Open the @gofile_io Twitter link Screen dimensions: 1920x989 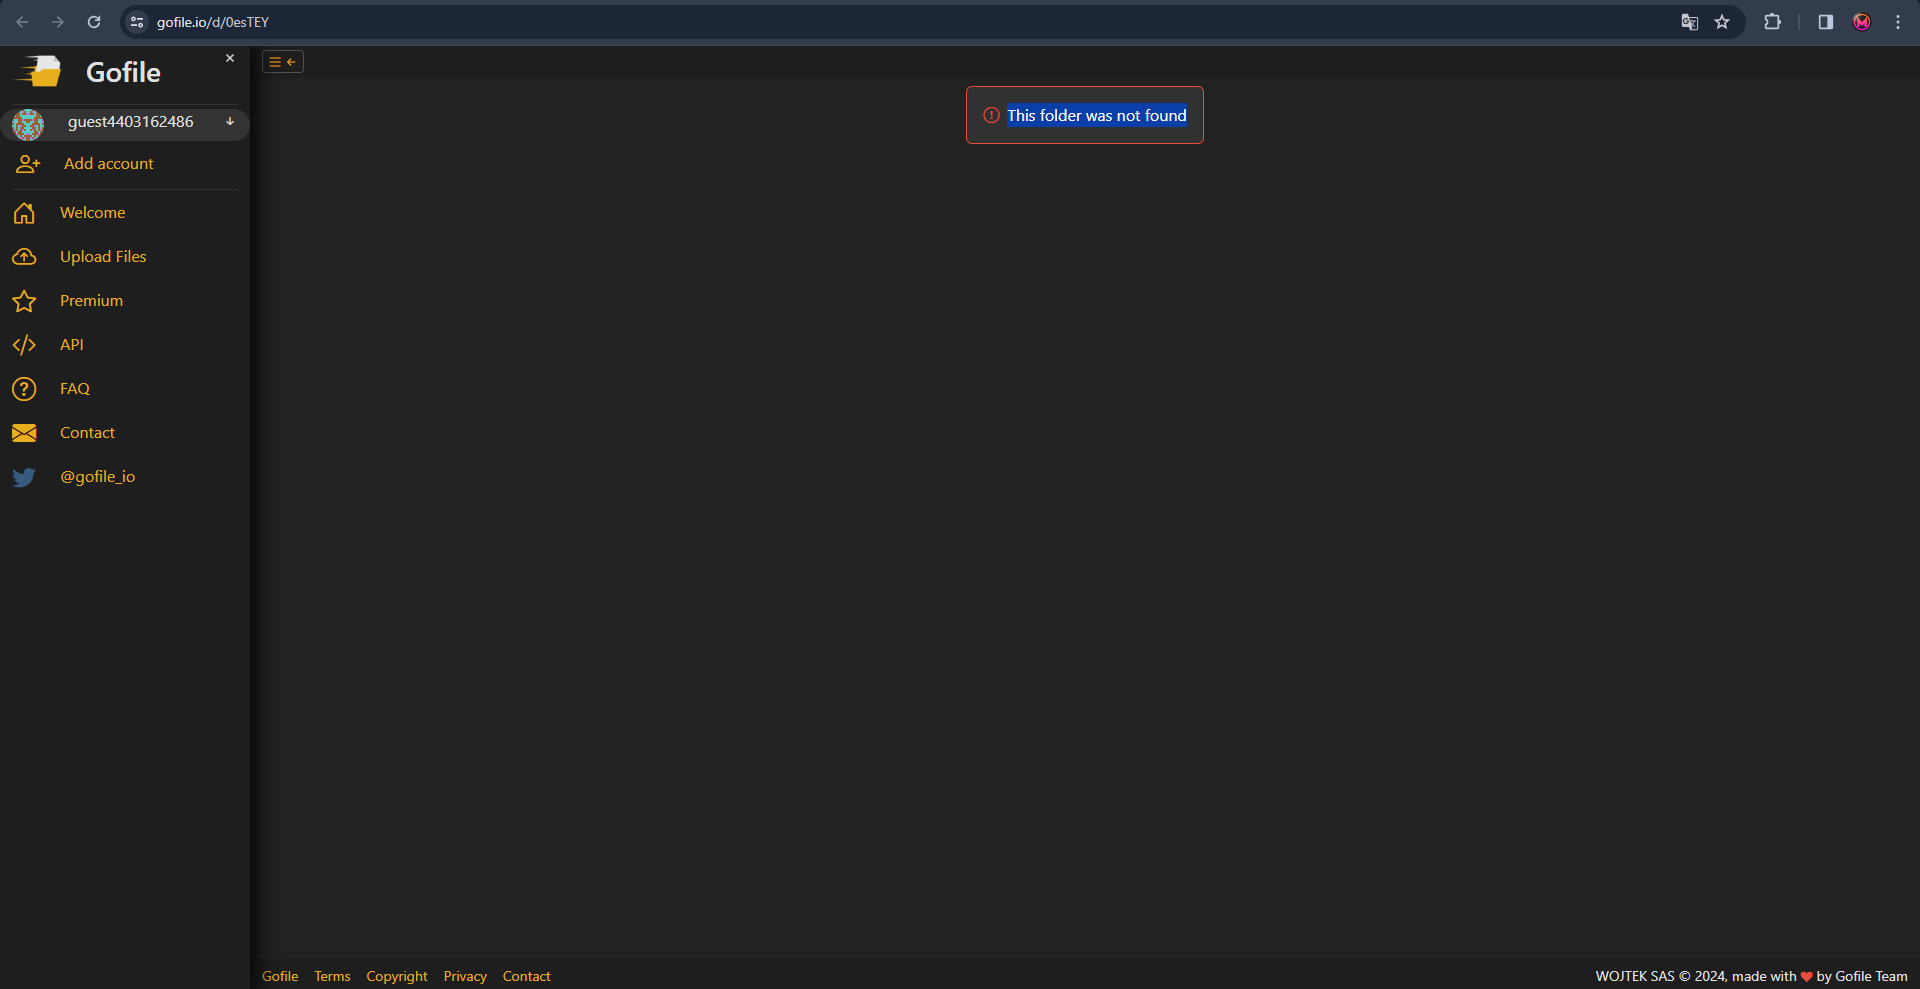click(x=98, y=477)
